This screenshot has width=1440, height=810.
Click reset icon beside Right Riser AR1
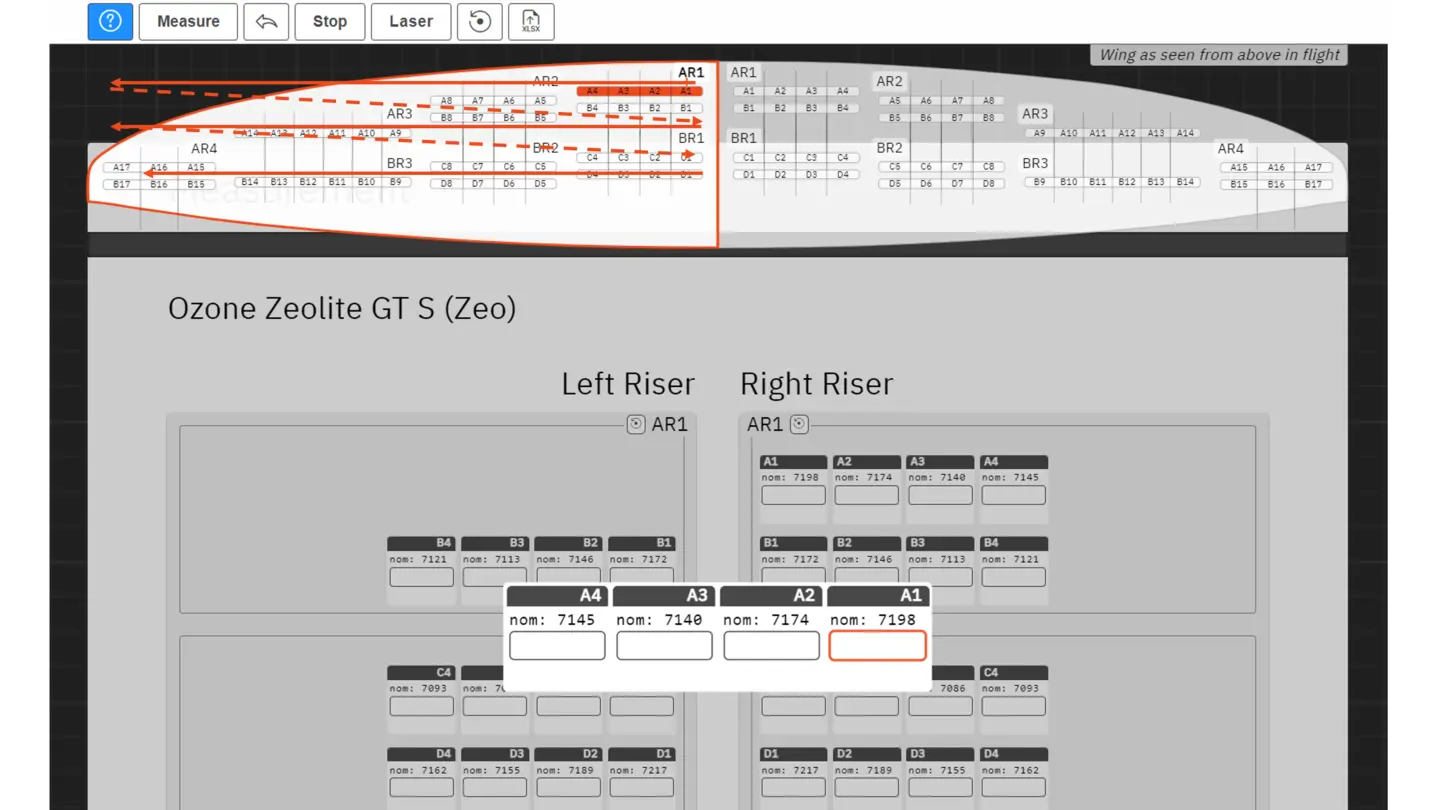click(x=799, y=424)
